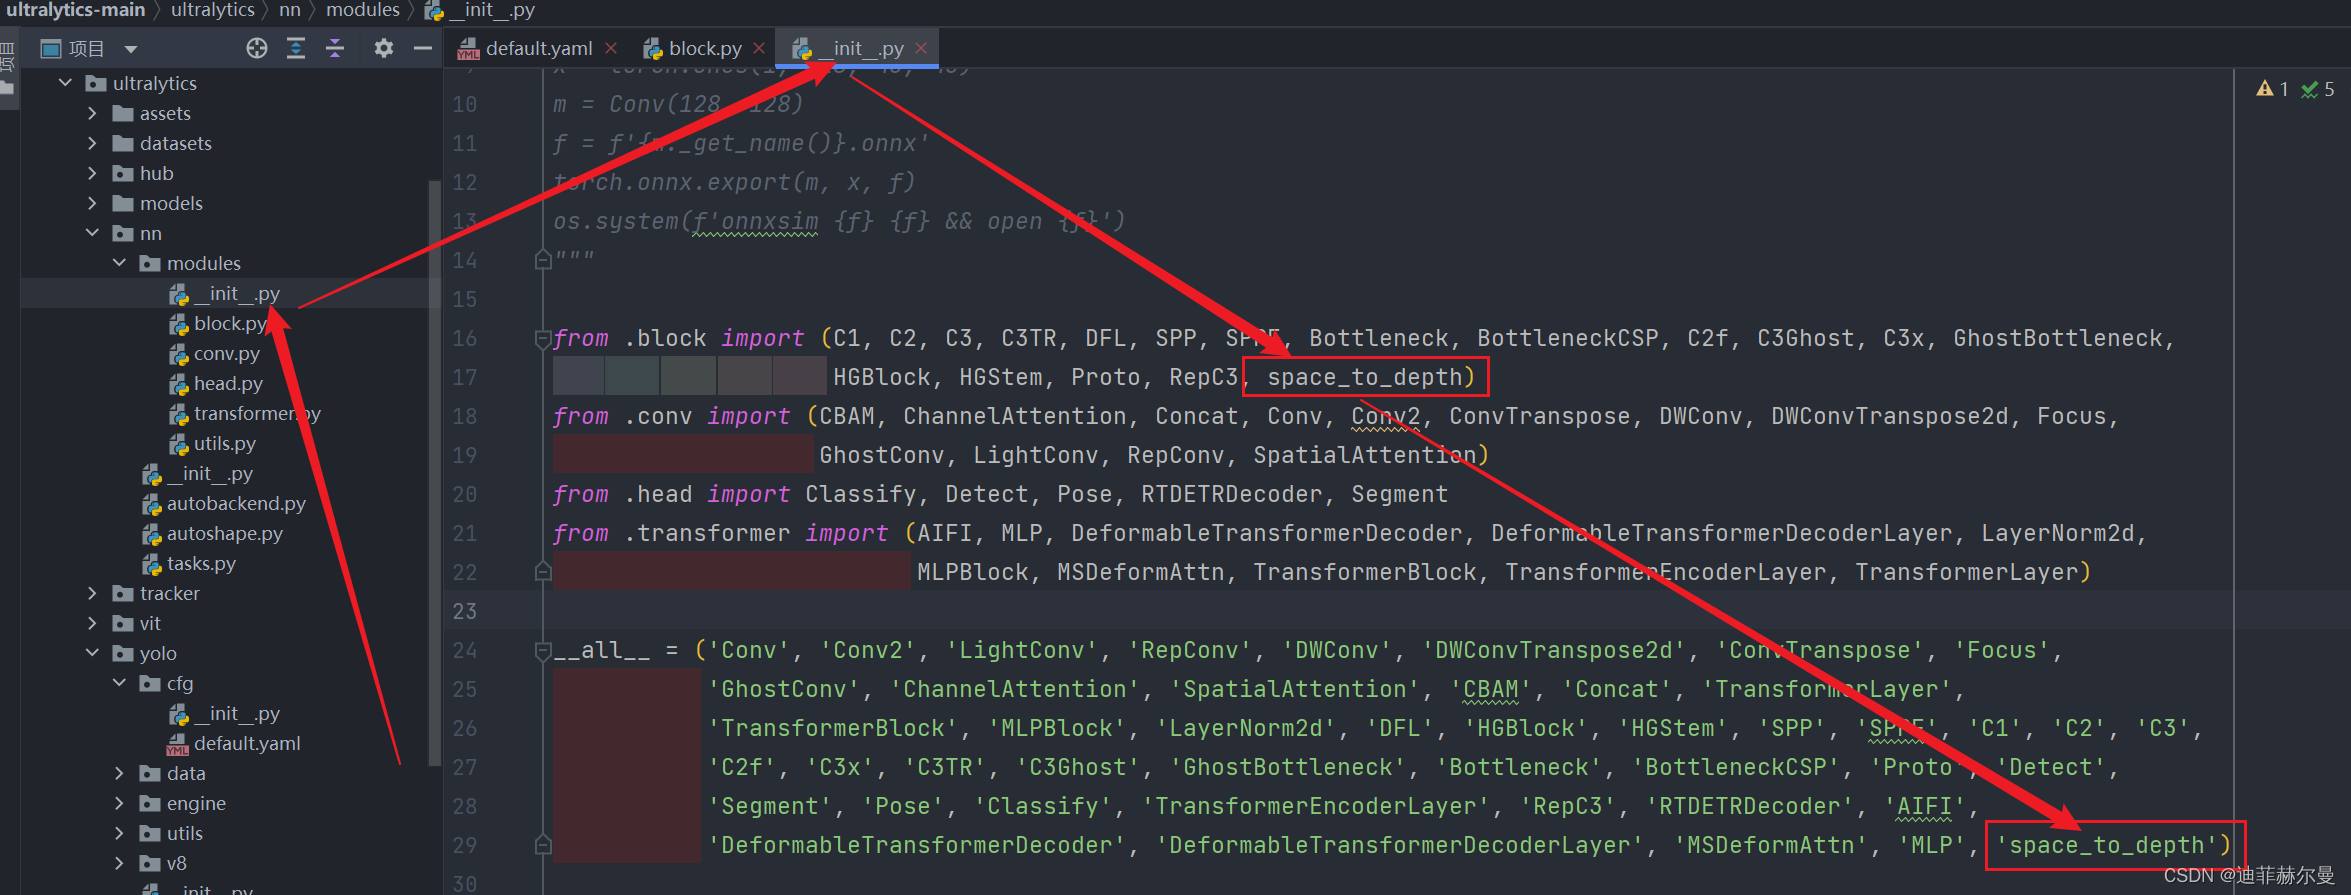Expand the vit folder
The width and height of the screenshot is (2351, 895).
[x=93, y=623]
